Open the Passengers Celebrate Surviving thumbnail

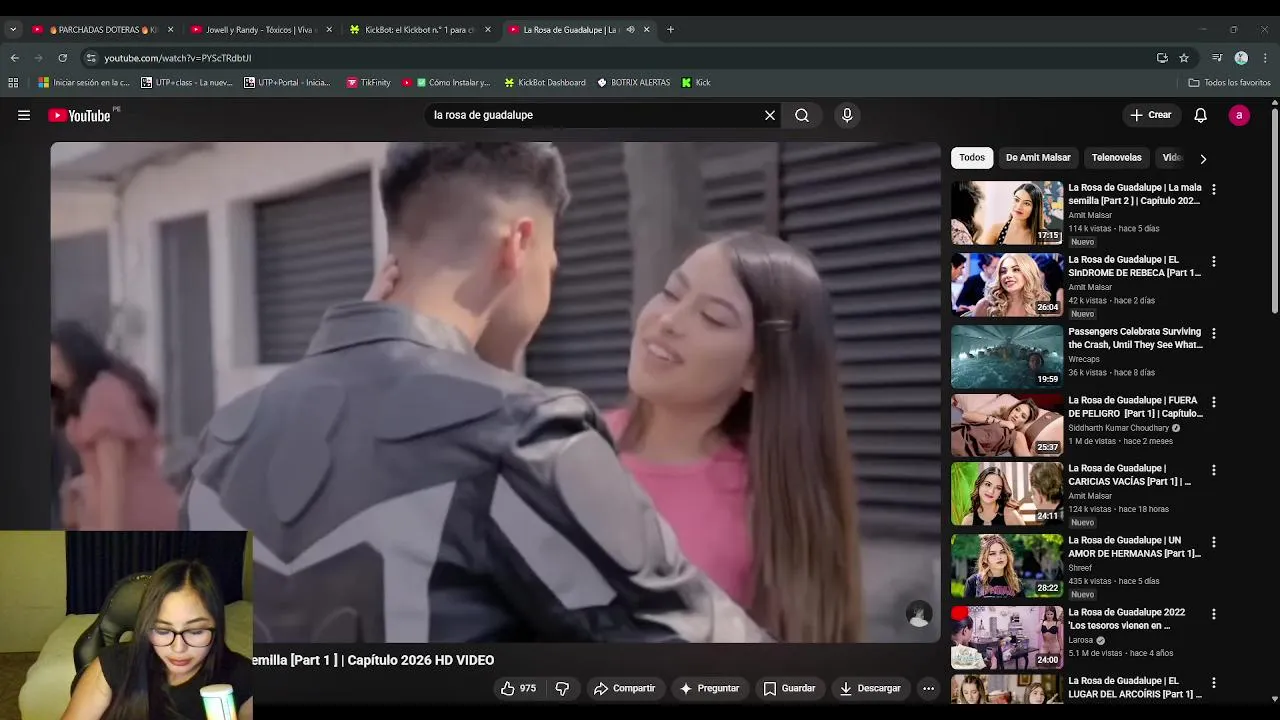(x=1007, y=357)
